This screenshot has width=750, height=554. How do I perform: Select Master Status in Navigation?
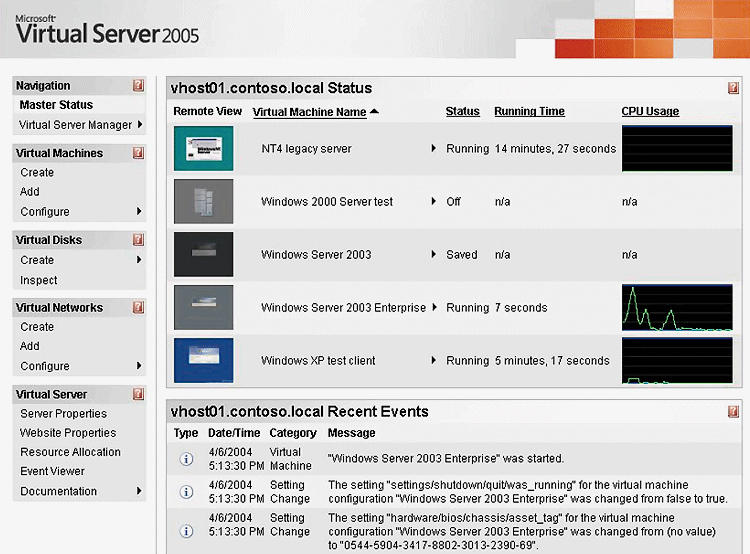click(x=56, y=105)
